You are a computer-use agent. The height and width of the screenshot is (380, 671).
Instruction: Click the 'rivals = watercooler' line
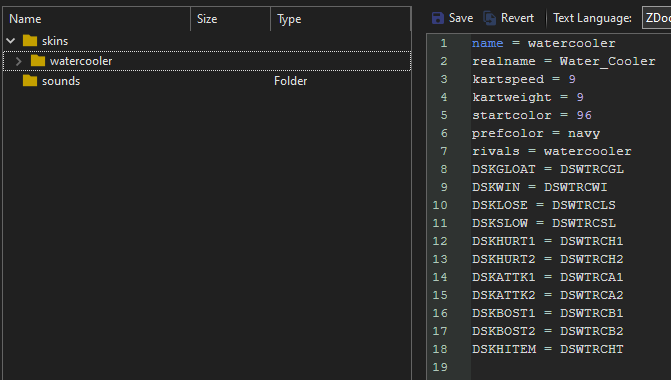pos(552,151)
